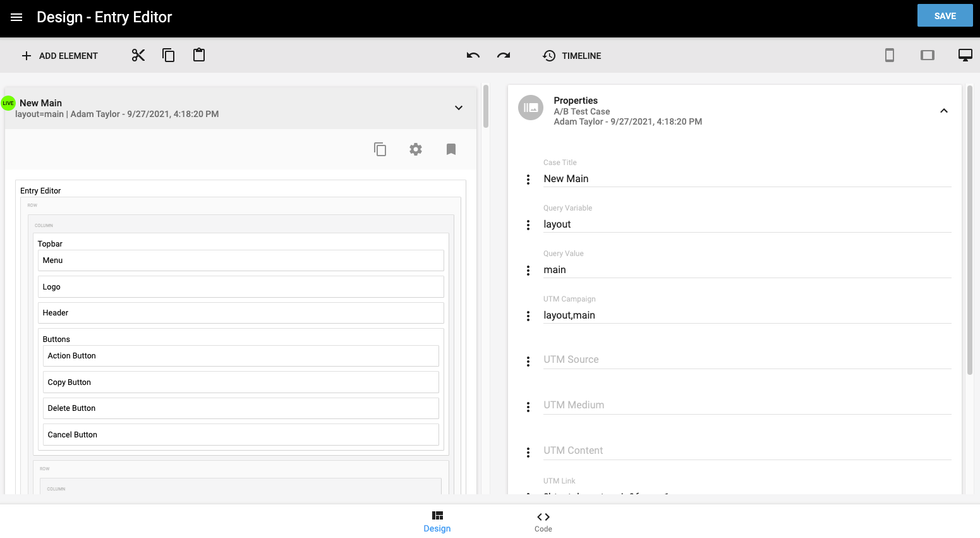The image size is (980, 538).
Task: Open the hamburger navigation menu
Action: point(16,17)
